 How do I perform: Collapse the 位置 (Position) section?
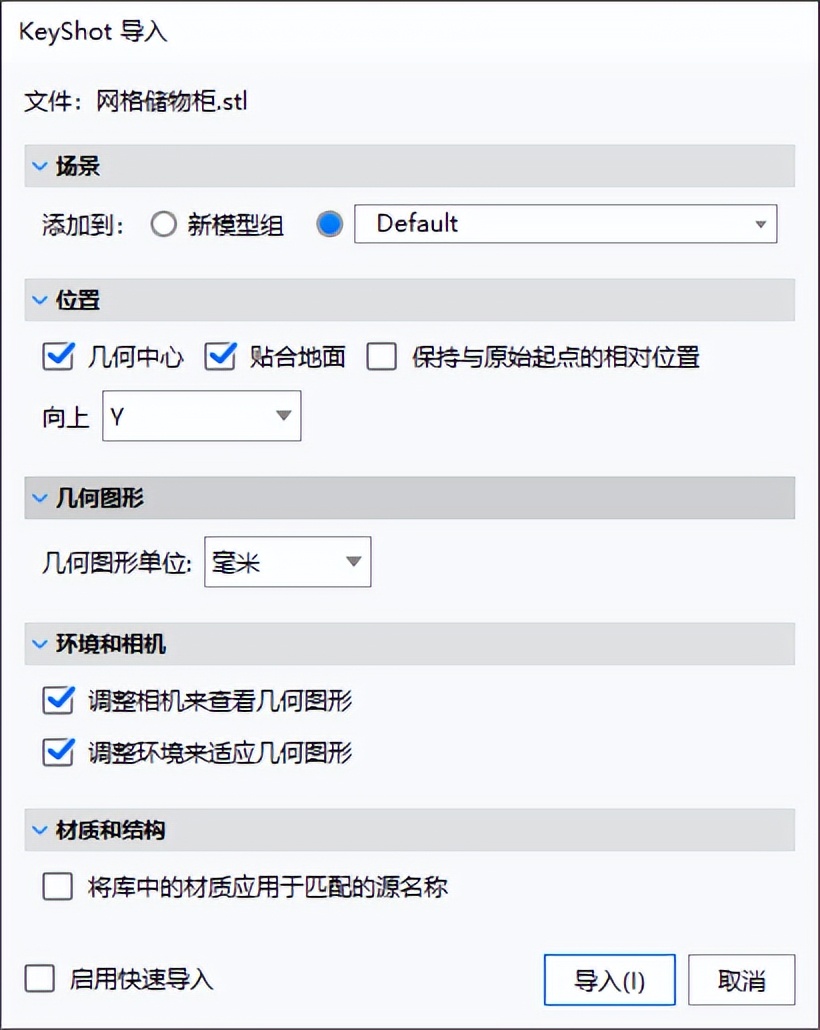(39, 299)
